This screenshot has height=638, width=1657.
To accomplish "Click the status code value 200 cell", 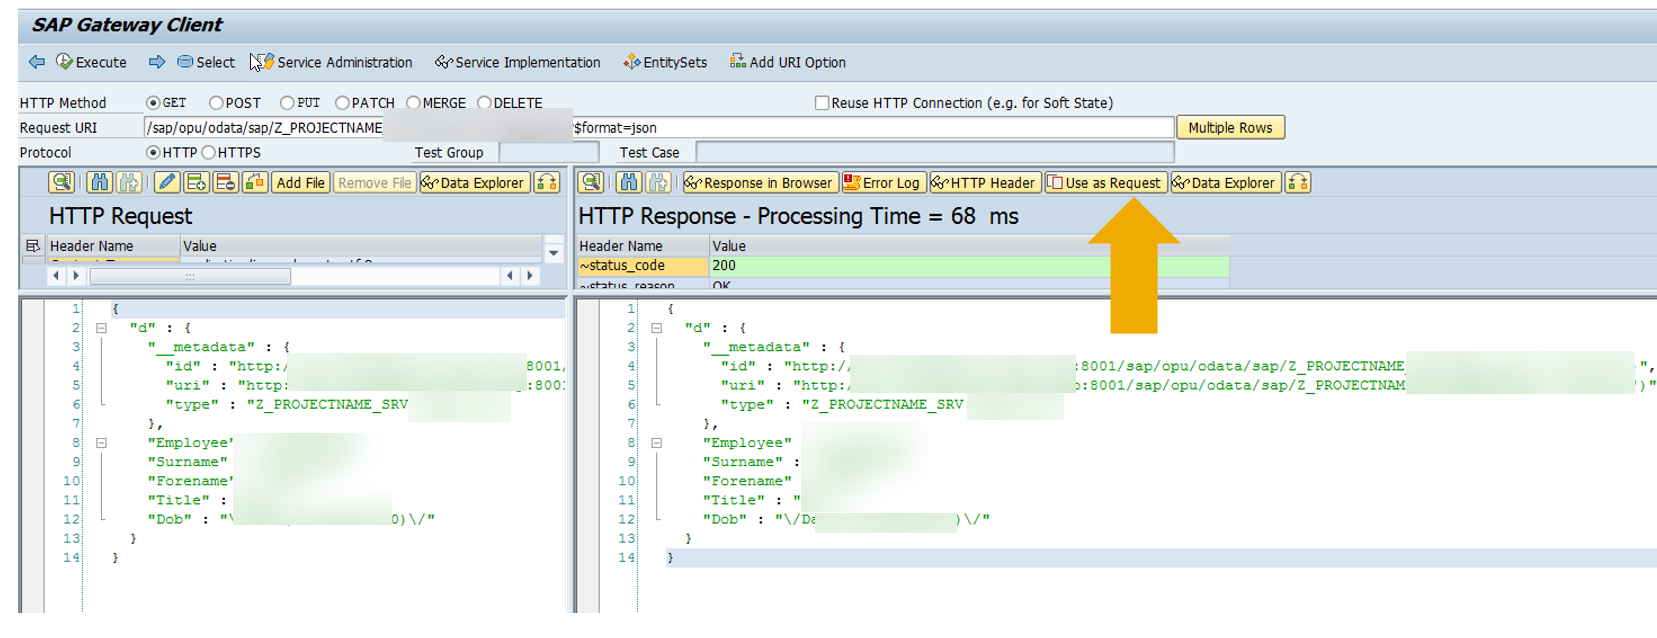I will point(969,266).
